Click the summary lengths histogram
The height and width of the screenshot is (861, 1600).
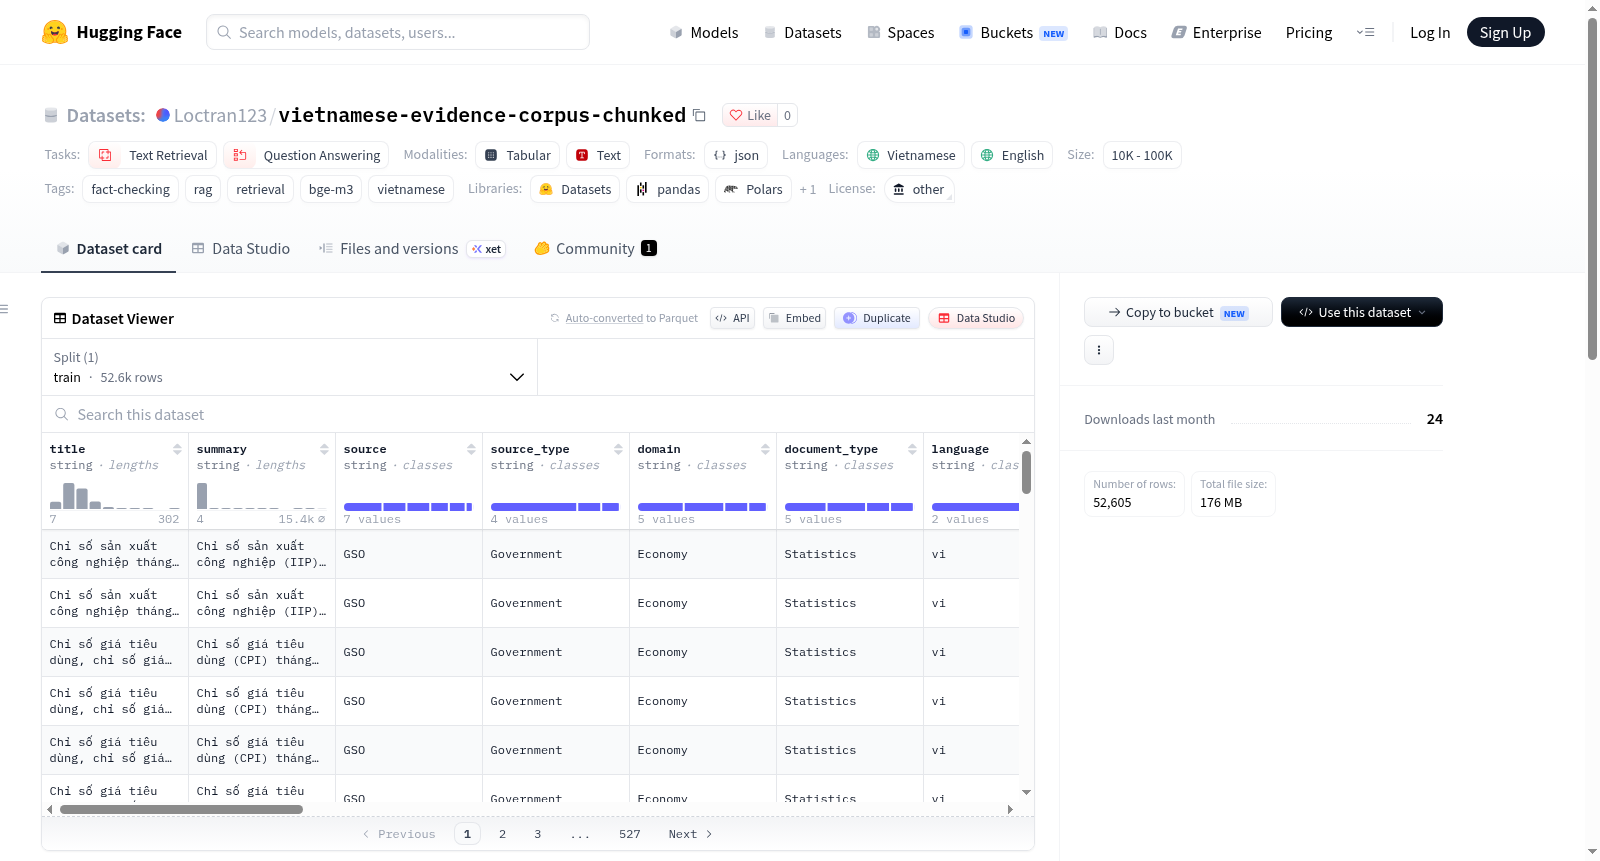pyautogui.click(x=262, y=495)
